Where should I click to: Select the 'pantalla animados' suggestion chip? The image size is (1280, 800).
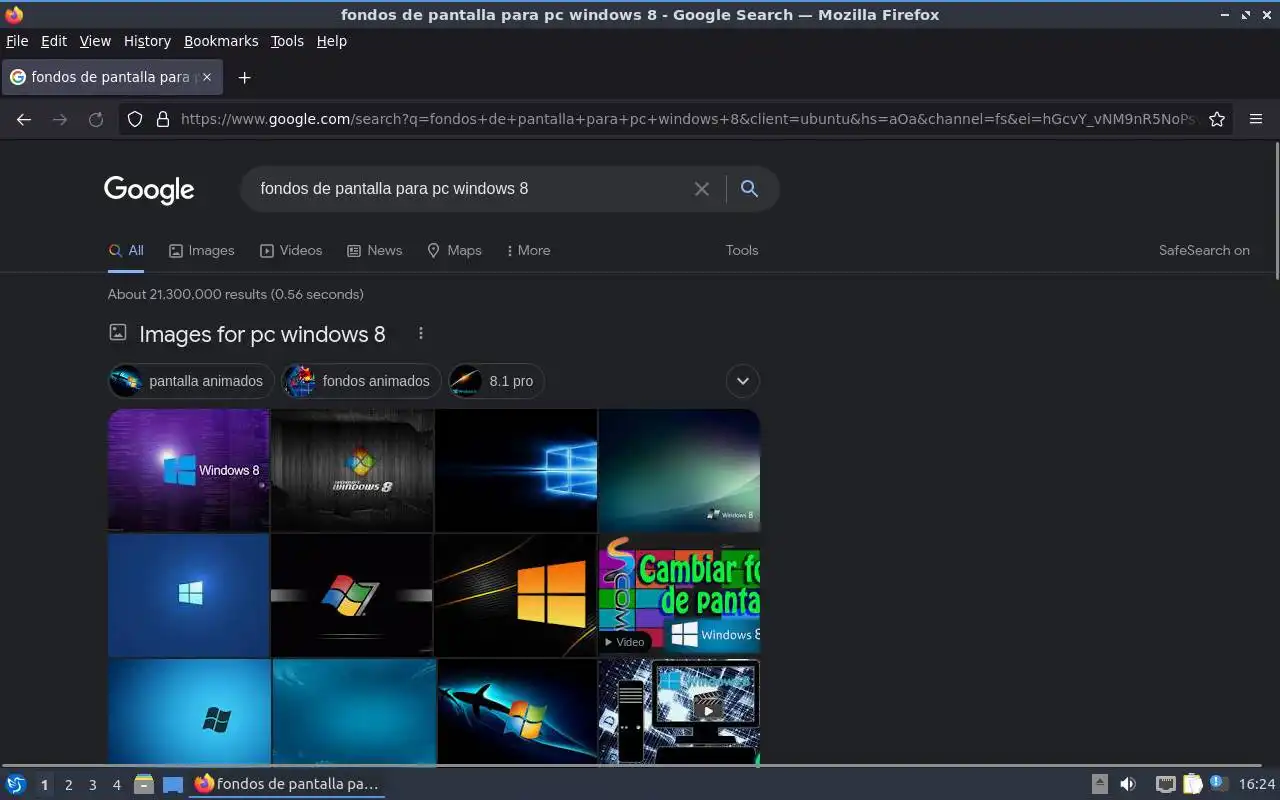(x=191, y=381)
